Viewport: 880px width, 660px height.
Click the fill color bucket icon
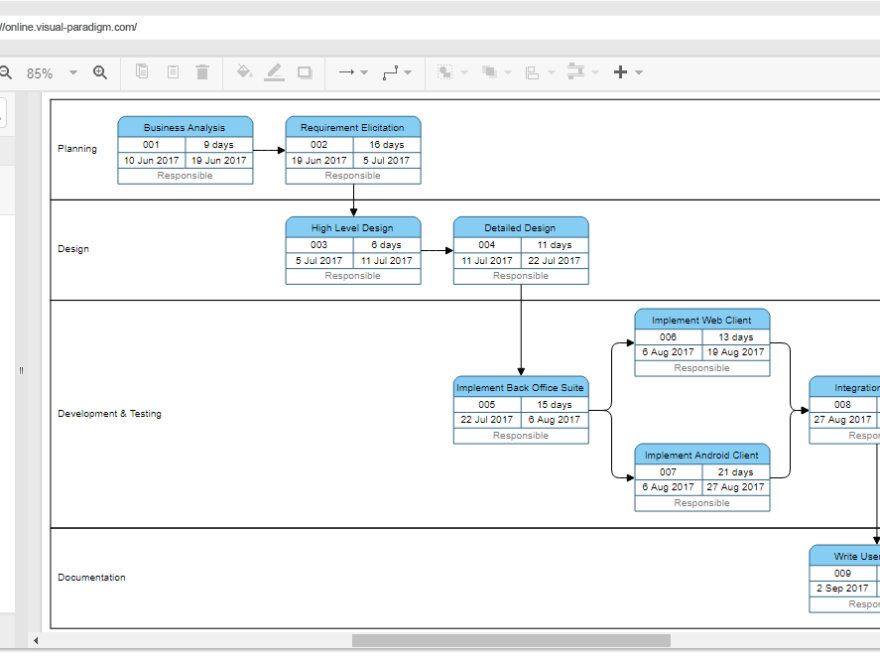244,72
